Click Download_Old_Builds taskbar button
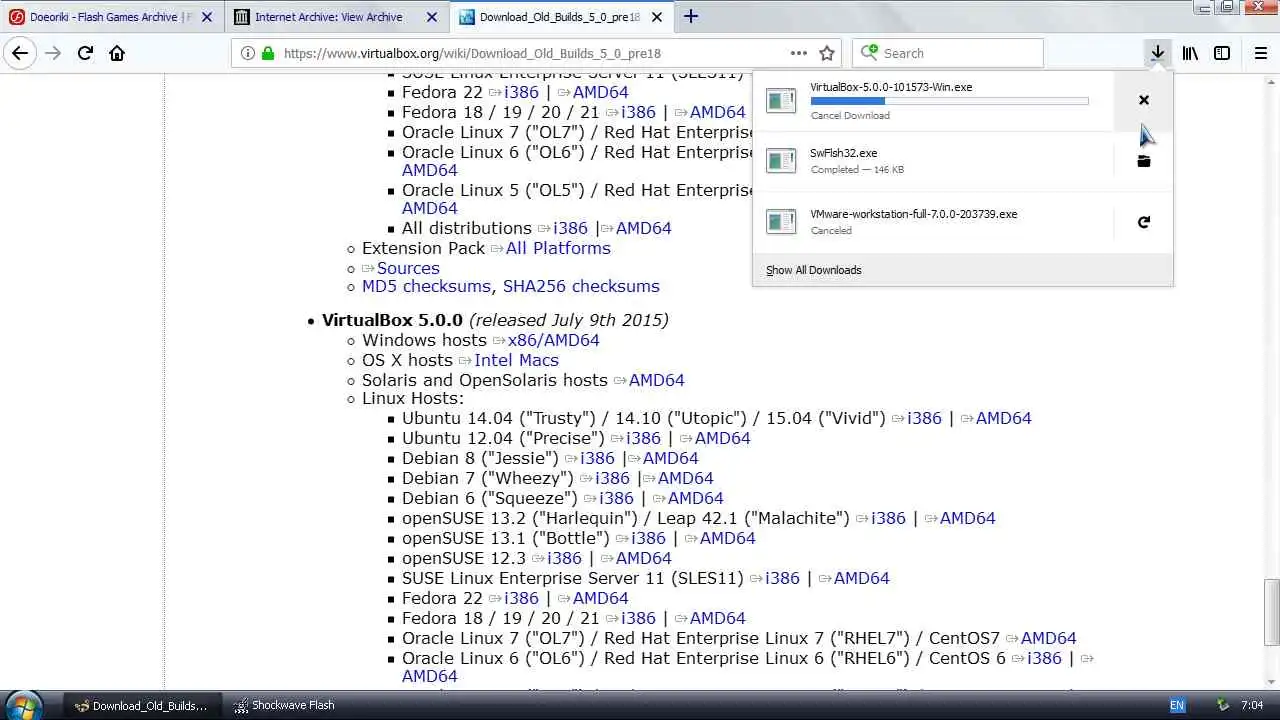 pyautogui.click(x=142, y=705)
